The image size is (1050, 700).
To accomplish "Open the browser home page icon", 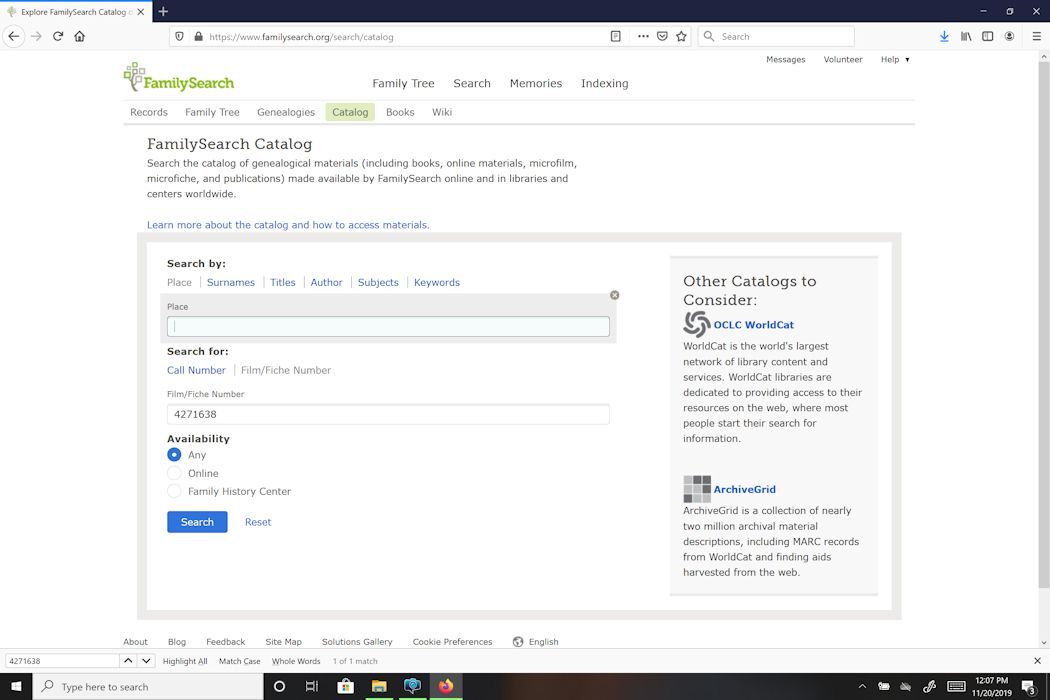I will (x=80, y=36).
